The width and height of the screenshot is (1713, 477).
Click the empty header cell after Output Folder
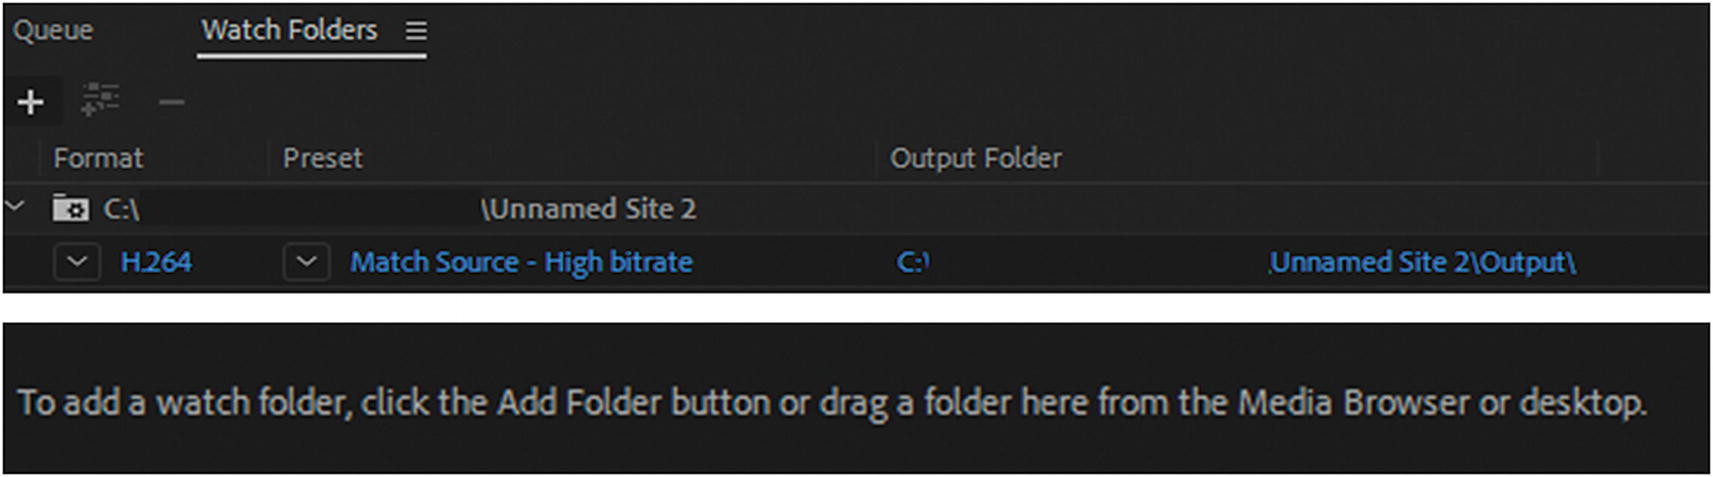1652,158
